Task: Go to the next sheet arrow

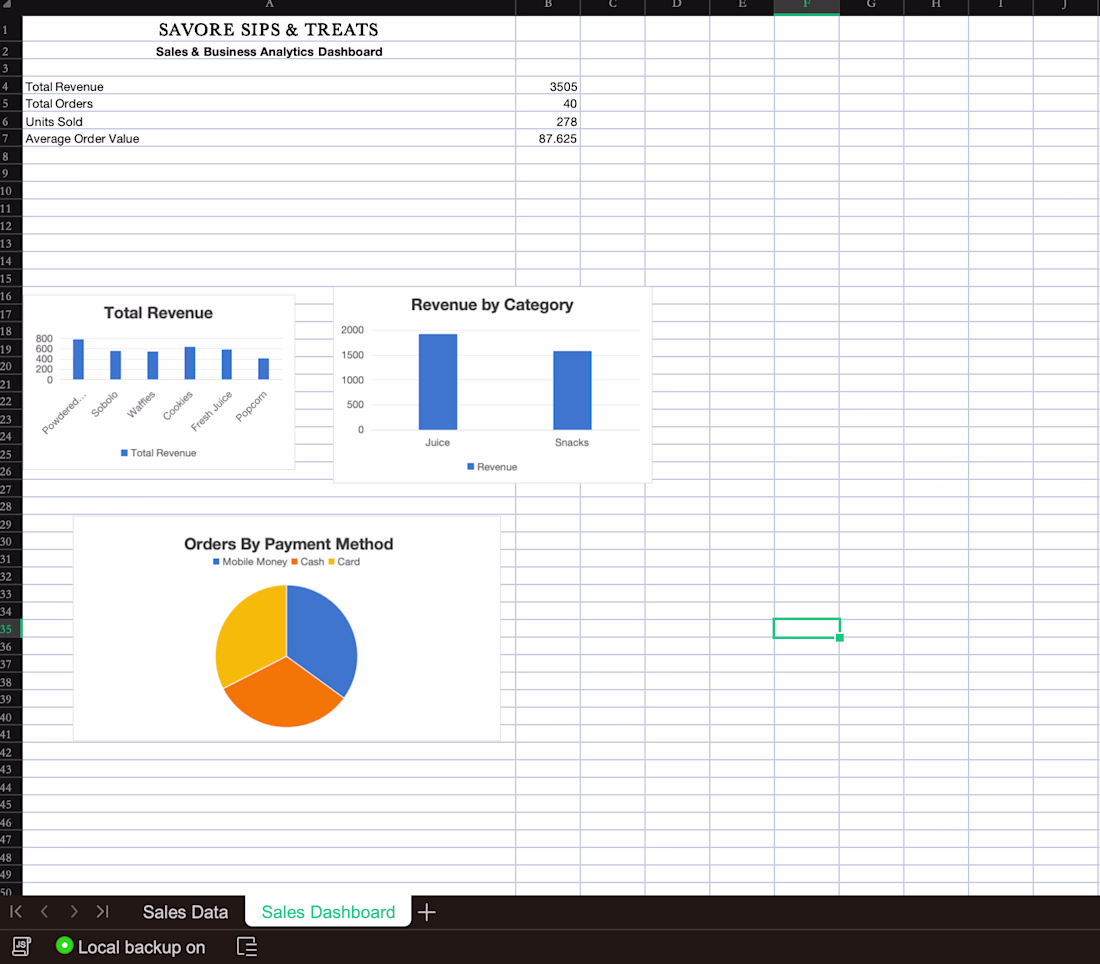Action: [74, 911]
